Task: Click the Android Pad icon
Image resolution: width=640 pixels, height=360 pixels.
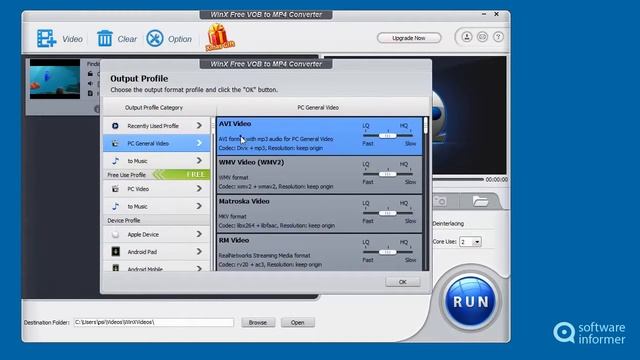Action: (x=116, y=251)
